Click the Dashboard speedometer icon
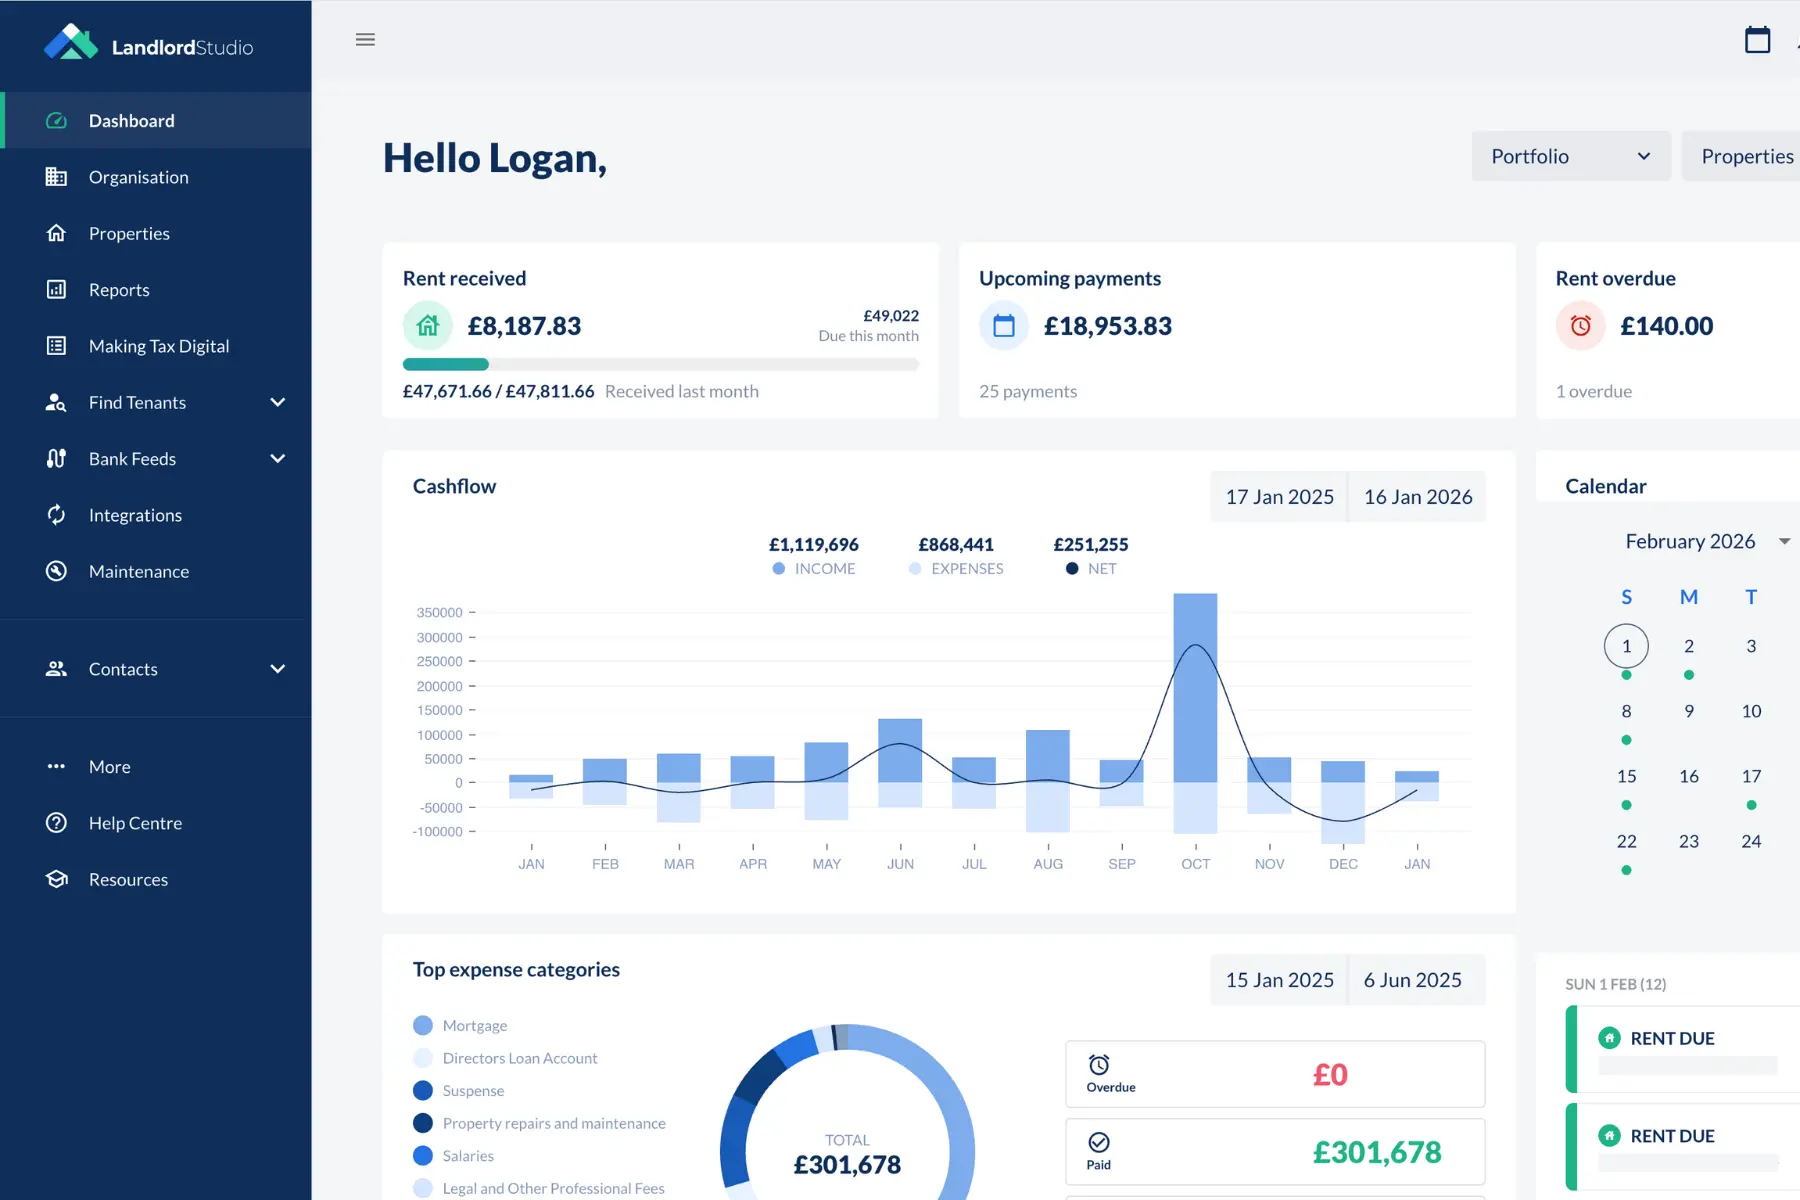This screenshot has height=1200, width=1800. (56, 121)
